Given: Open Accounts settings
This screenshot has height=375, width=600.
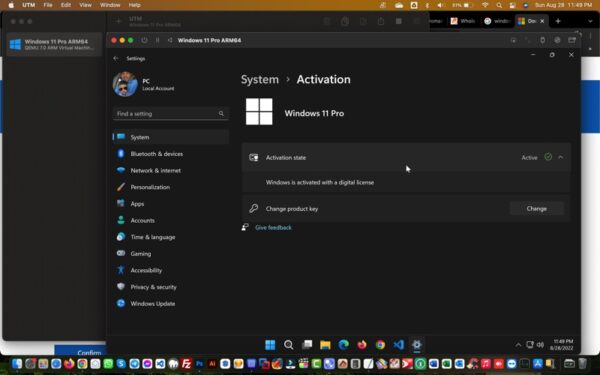Looking at the screenshot, I should [171, 220].
